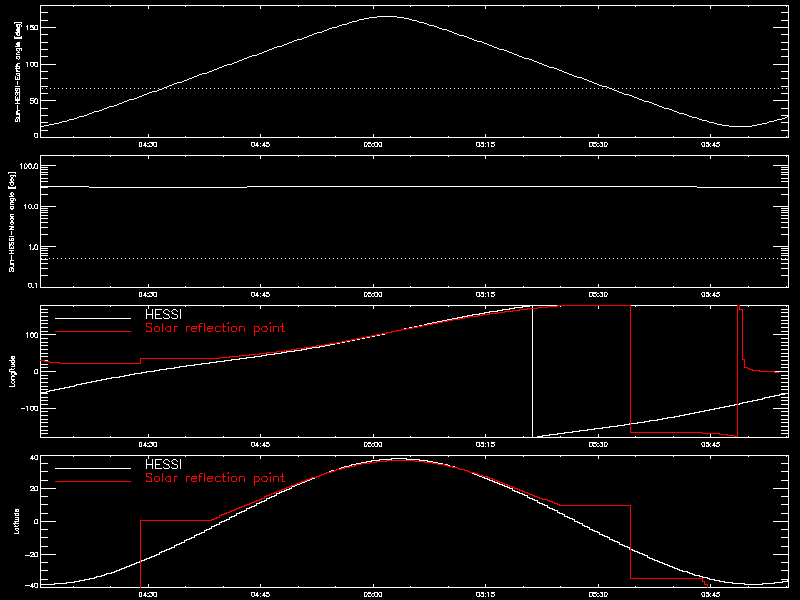The width and height of the screenshot is (800, 600).
Task: Click the '10.0' tick on Moon angle axis
Action: tap(31, 207)
